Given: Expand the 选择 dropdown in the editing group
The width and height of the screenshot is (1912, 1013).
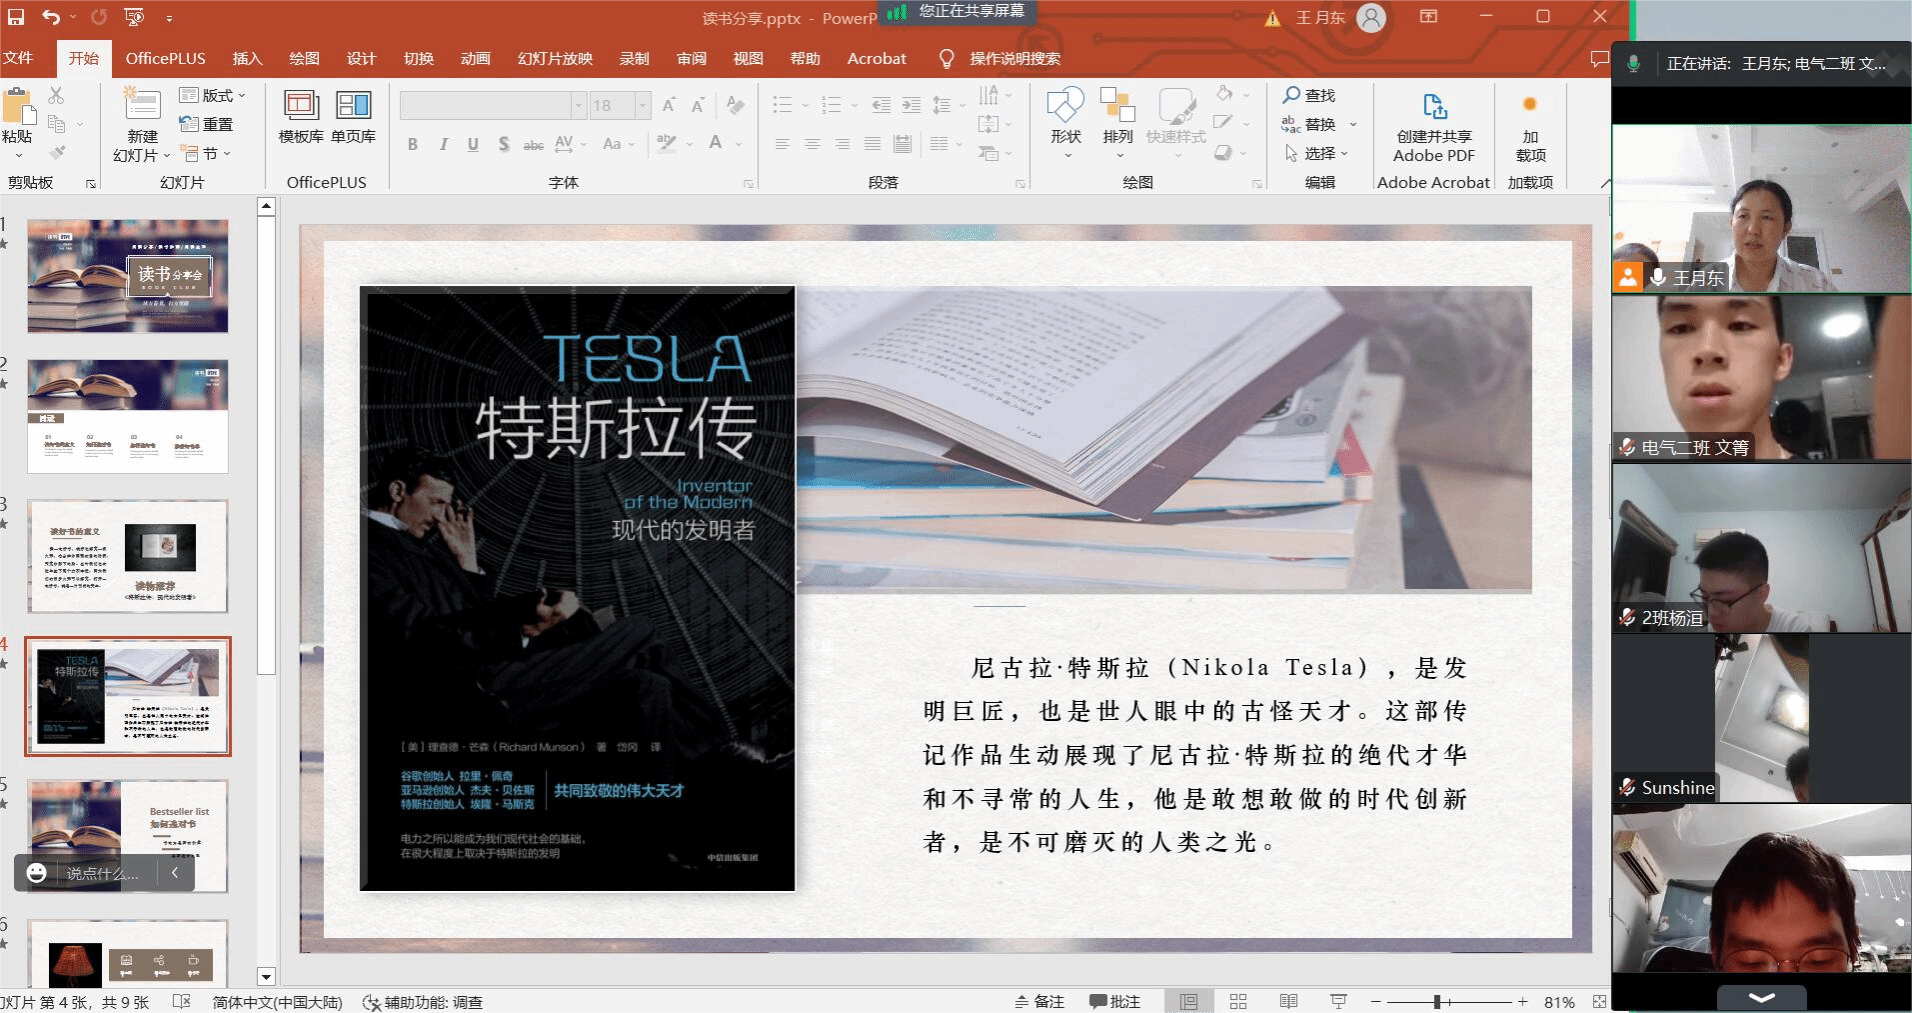Looking at the screenshot, I should (1320, 153).
